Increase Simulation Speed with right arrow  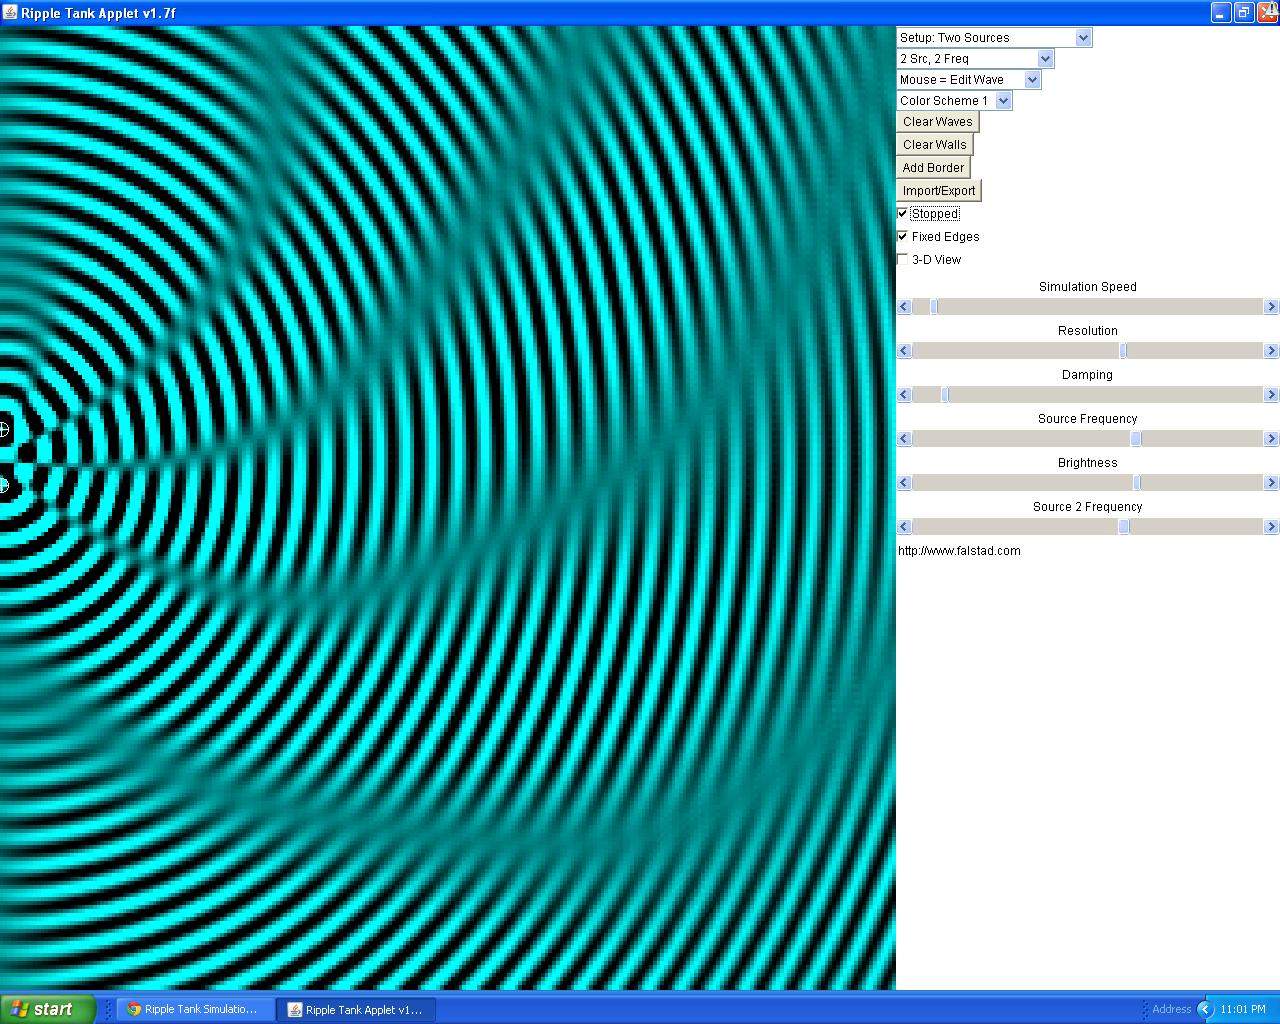coord(1272,307)
